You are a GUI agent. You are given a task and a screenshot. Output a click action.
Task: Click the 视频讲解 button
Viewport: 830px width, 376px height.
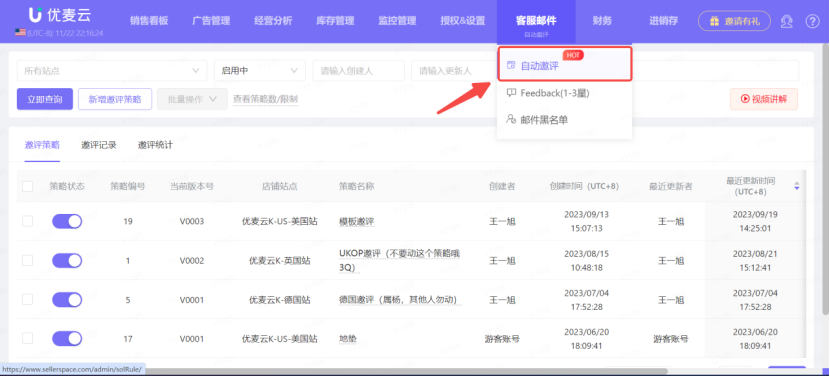tap(764, 99)
